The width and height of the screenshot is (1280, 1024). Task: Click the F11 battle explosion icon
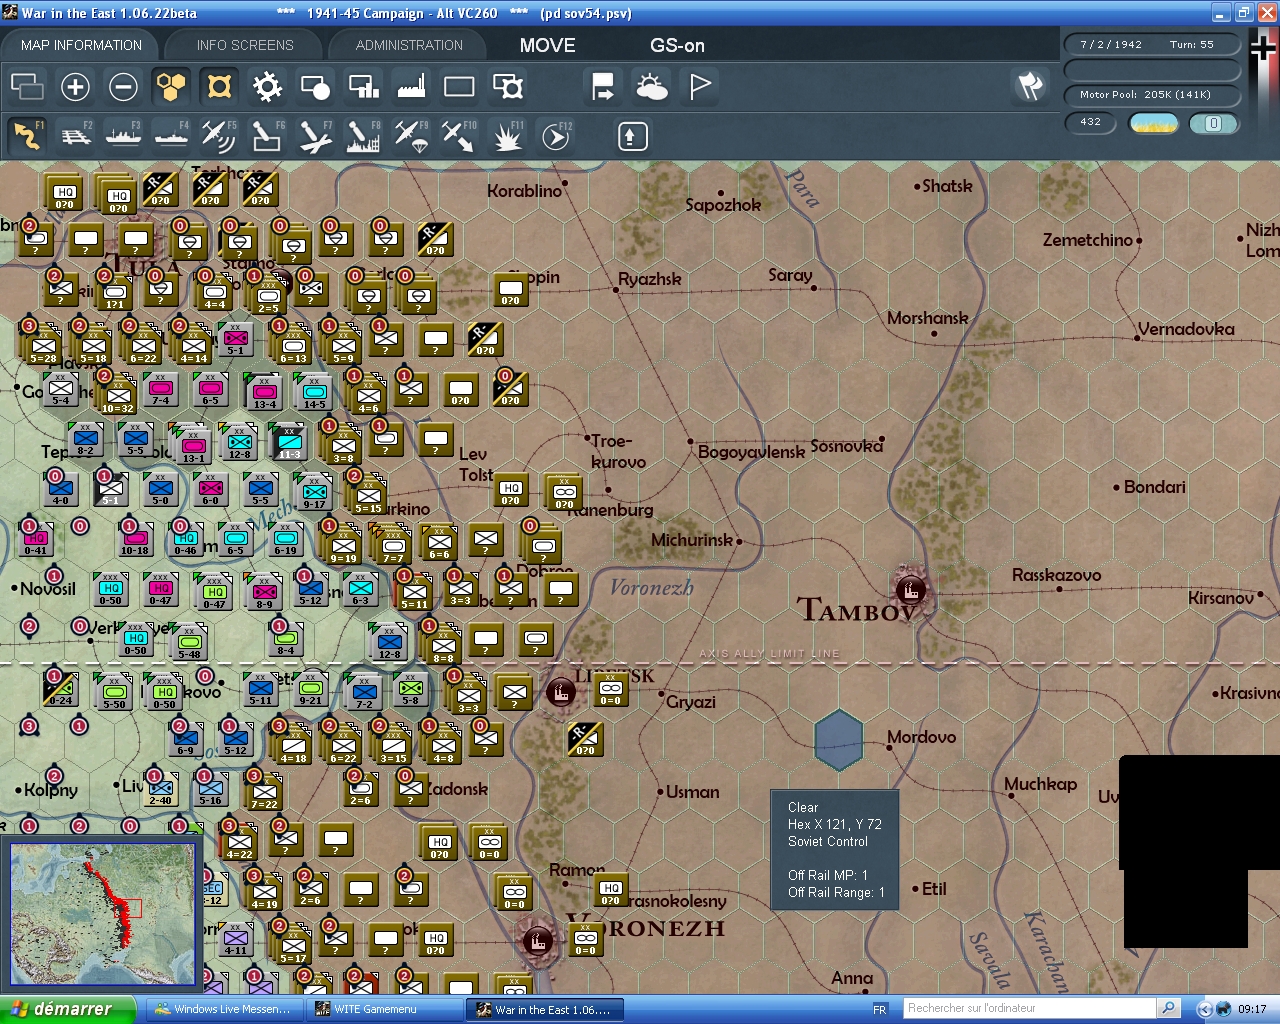coord(507,135)
